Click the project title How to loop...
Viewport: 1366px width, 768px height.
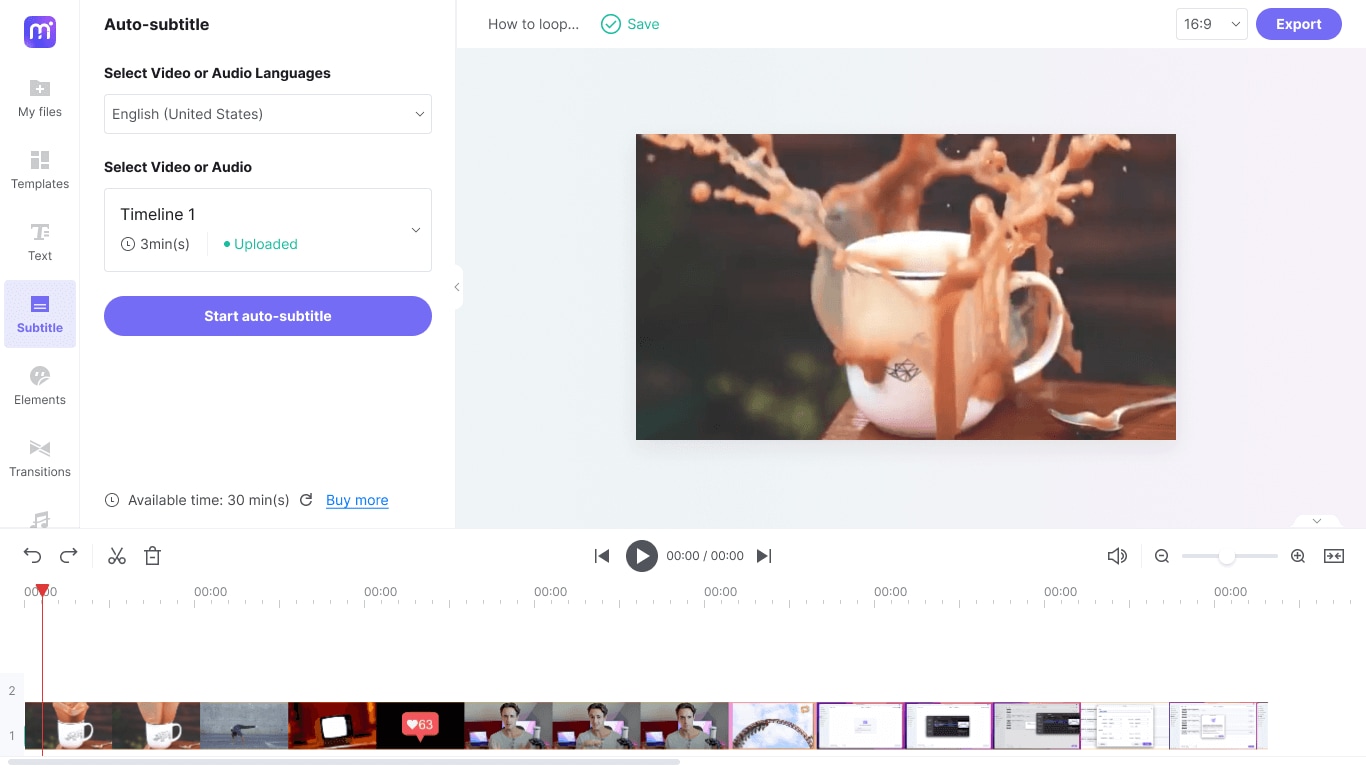pos(533,24)
